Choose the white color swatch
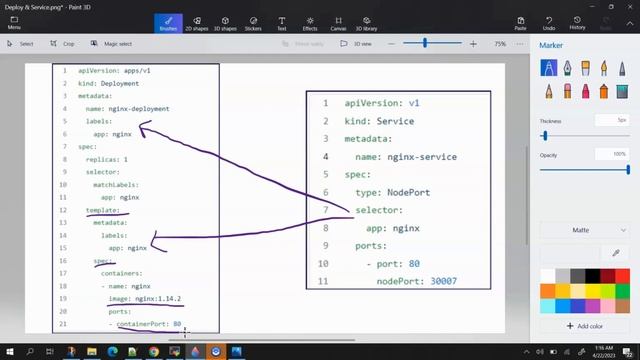This screenshot has width=640, height=360. click(x=547, y=276)
